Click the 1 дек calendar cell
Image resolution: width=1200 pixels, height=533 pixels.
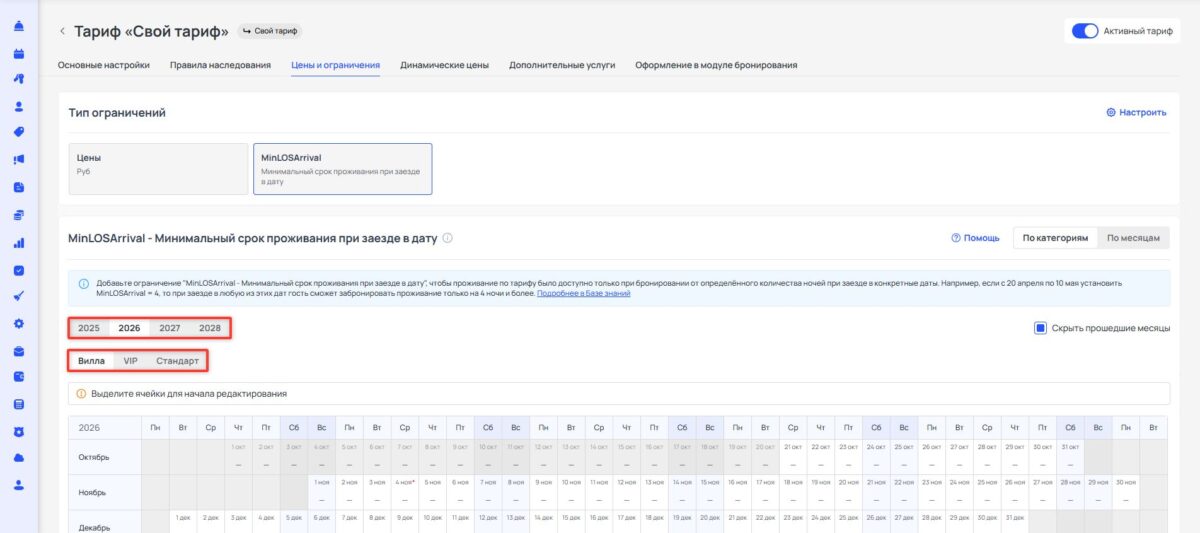pyautogui.click(x=183, y=521)
